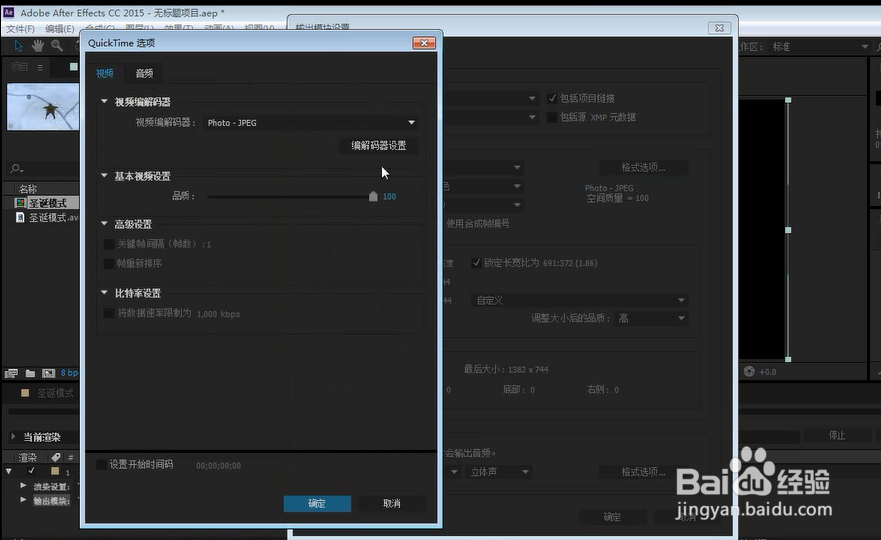Click the tan label swatch on 圣诞模式 tab

pos(25,393)
